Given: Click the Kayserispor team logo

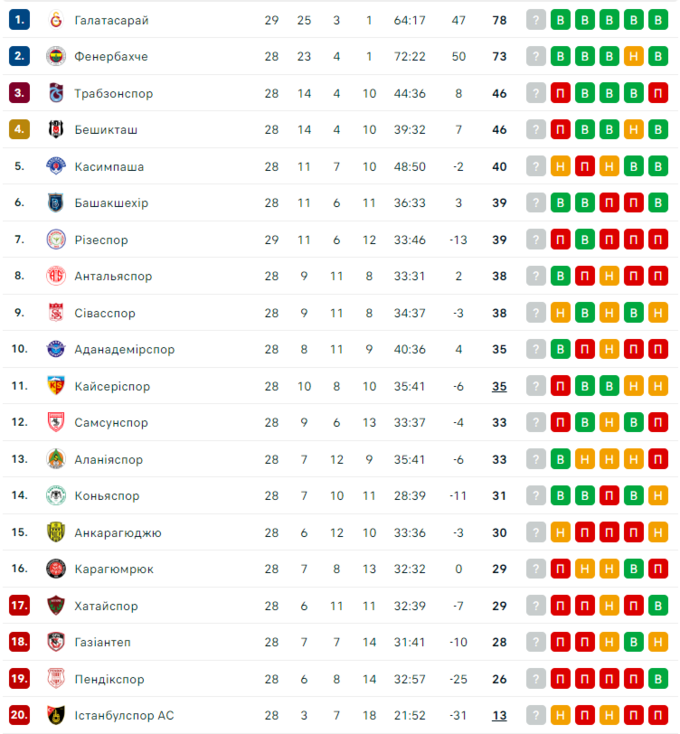Looking at the screenshot, I should click(x=55, y=386).
